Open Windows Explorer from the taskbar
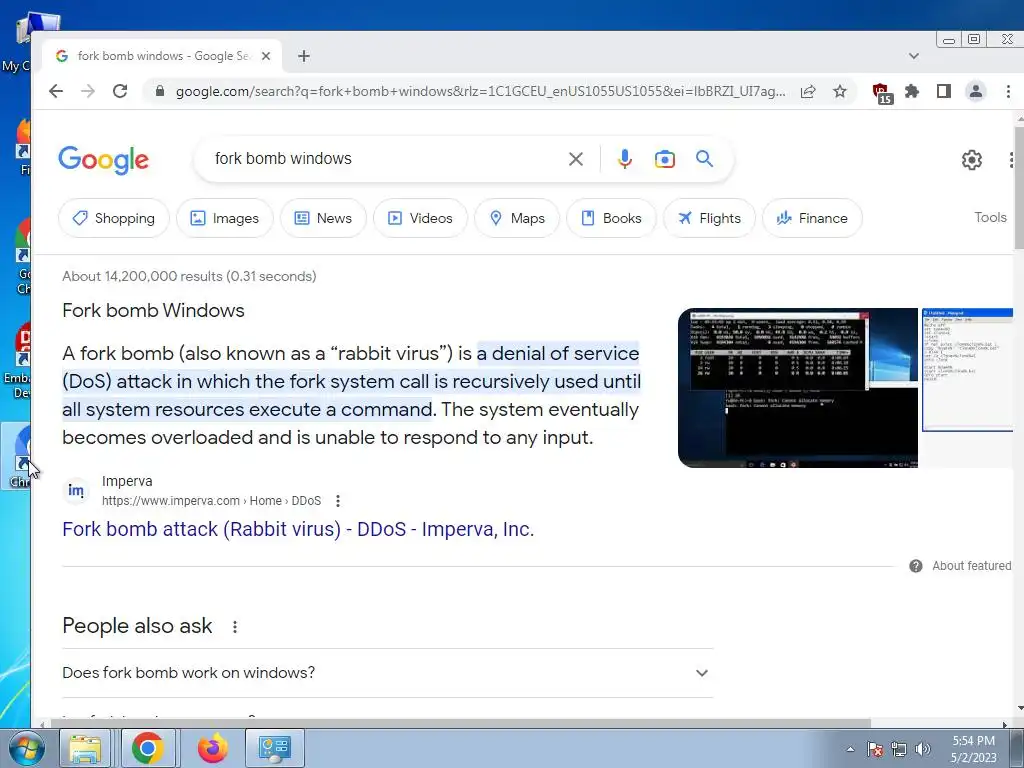 [x=85, y=748]
